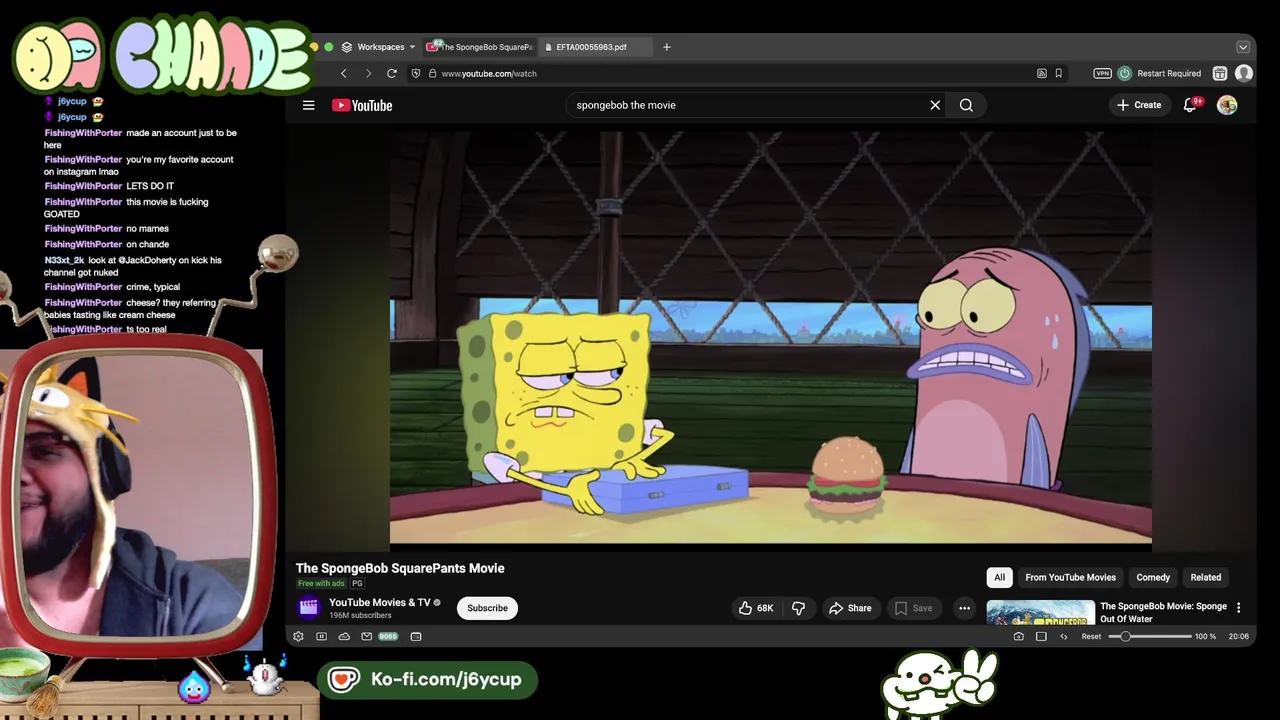The width and height of the screenshot is (1280, 720).
Task: Click the cloud sync icon in status bar
Action: click(344, 636)
